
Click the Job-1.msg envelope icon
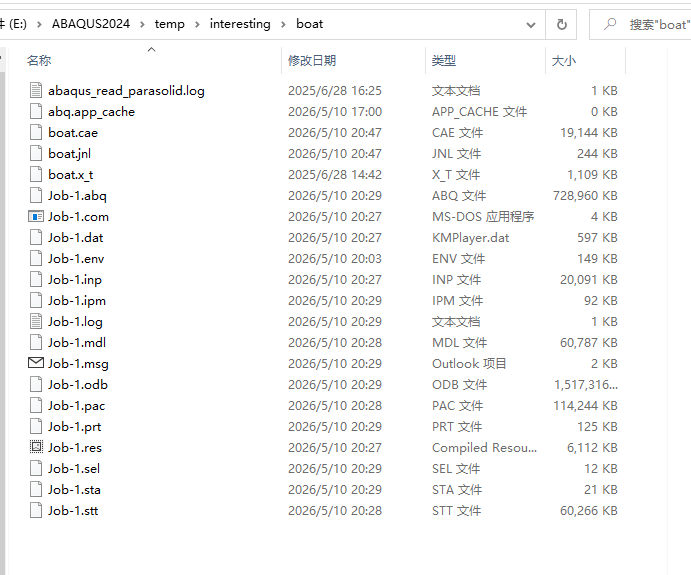coord(36,363)
